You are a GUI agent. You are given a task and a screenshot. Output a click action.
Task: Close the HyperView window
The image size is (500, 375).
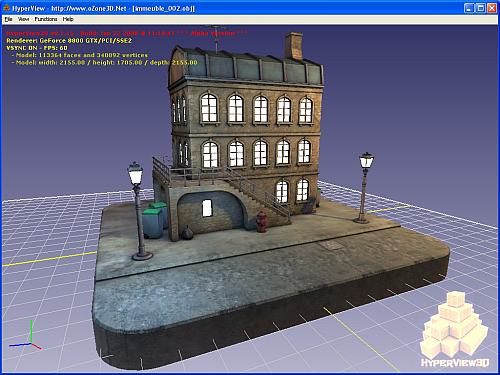[492, 8]
